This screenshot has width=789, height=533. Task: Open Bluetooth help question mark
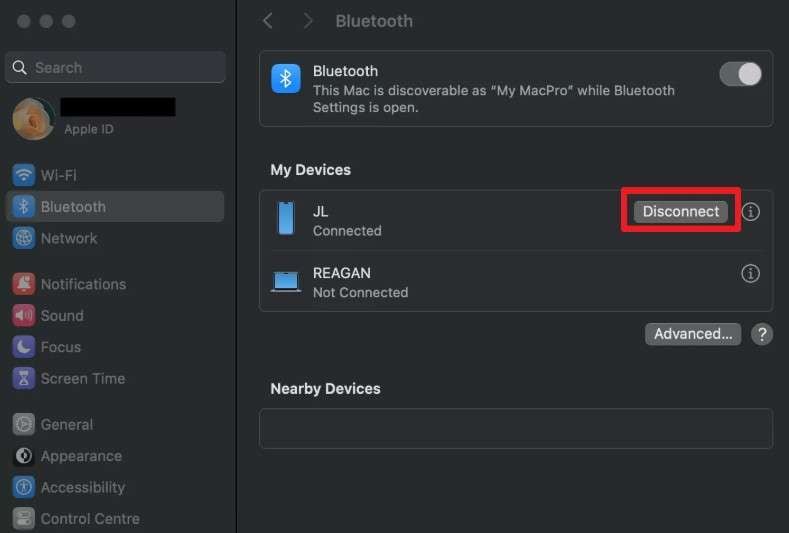coord(762,334)
